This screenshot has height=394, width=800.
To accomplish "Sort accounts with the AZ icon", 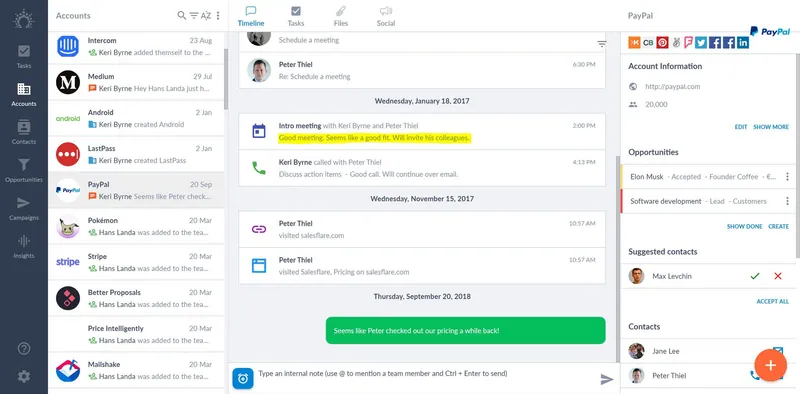I will coord(206,16).
